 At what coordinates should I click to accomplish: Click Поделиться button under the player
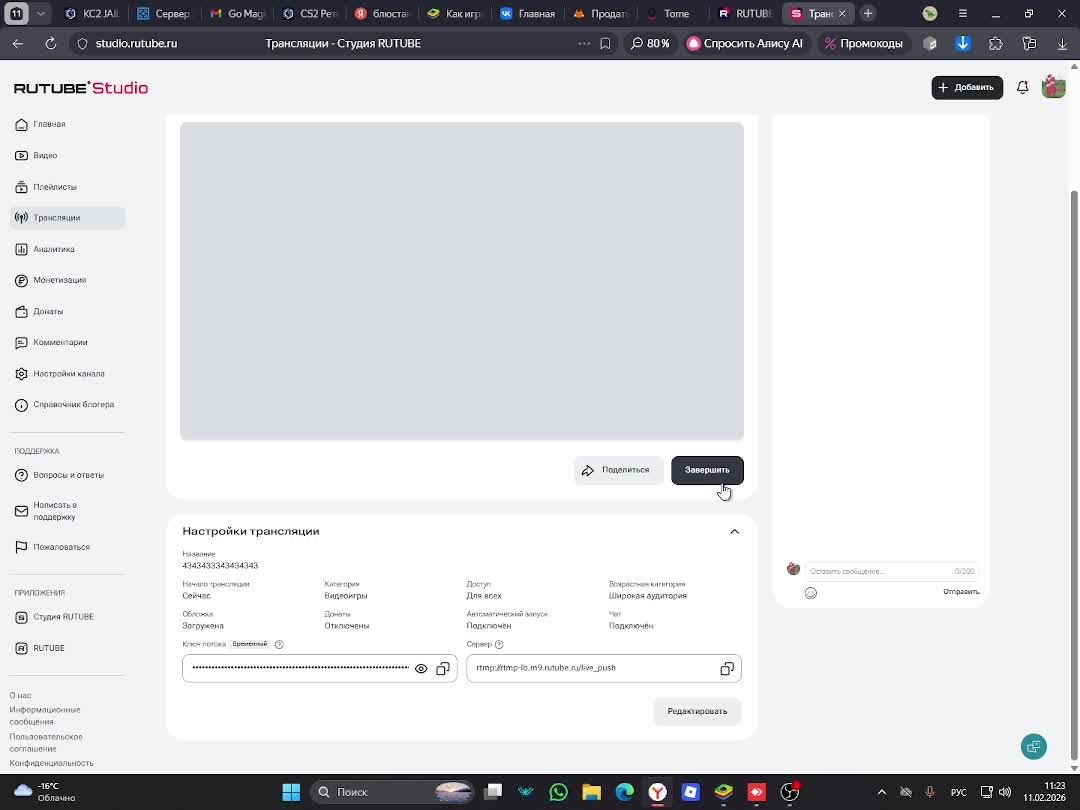click(x=618, y=470)
